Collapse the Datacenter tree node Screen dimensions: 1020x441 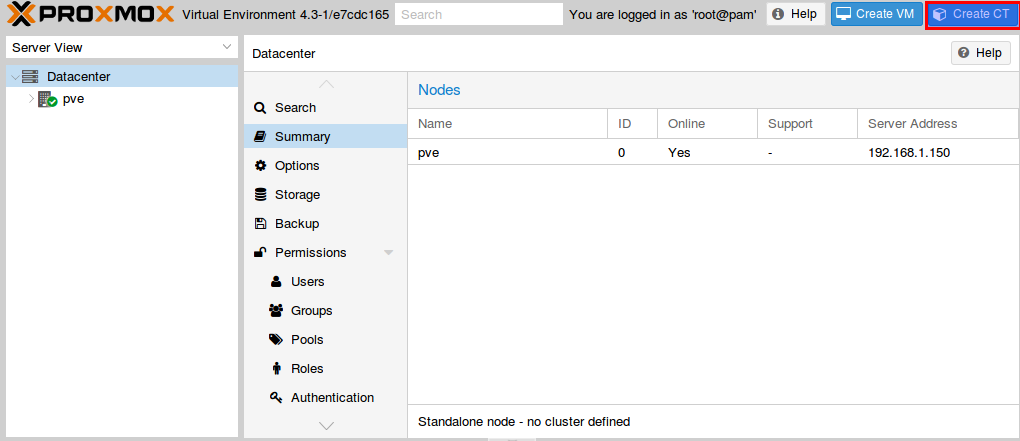[x=15, y=77]
